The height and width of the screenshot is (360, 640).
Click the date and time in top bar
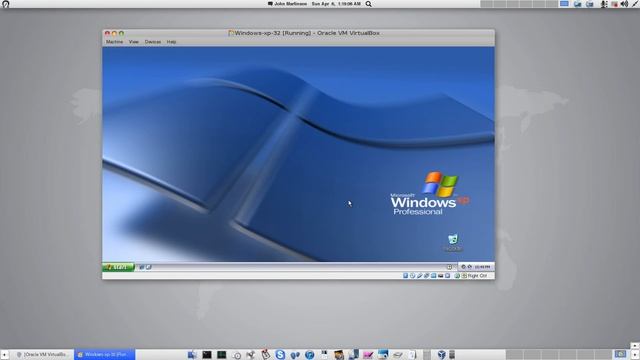click(336, 4)
